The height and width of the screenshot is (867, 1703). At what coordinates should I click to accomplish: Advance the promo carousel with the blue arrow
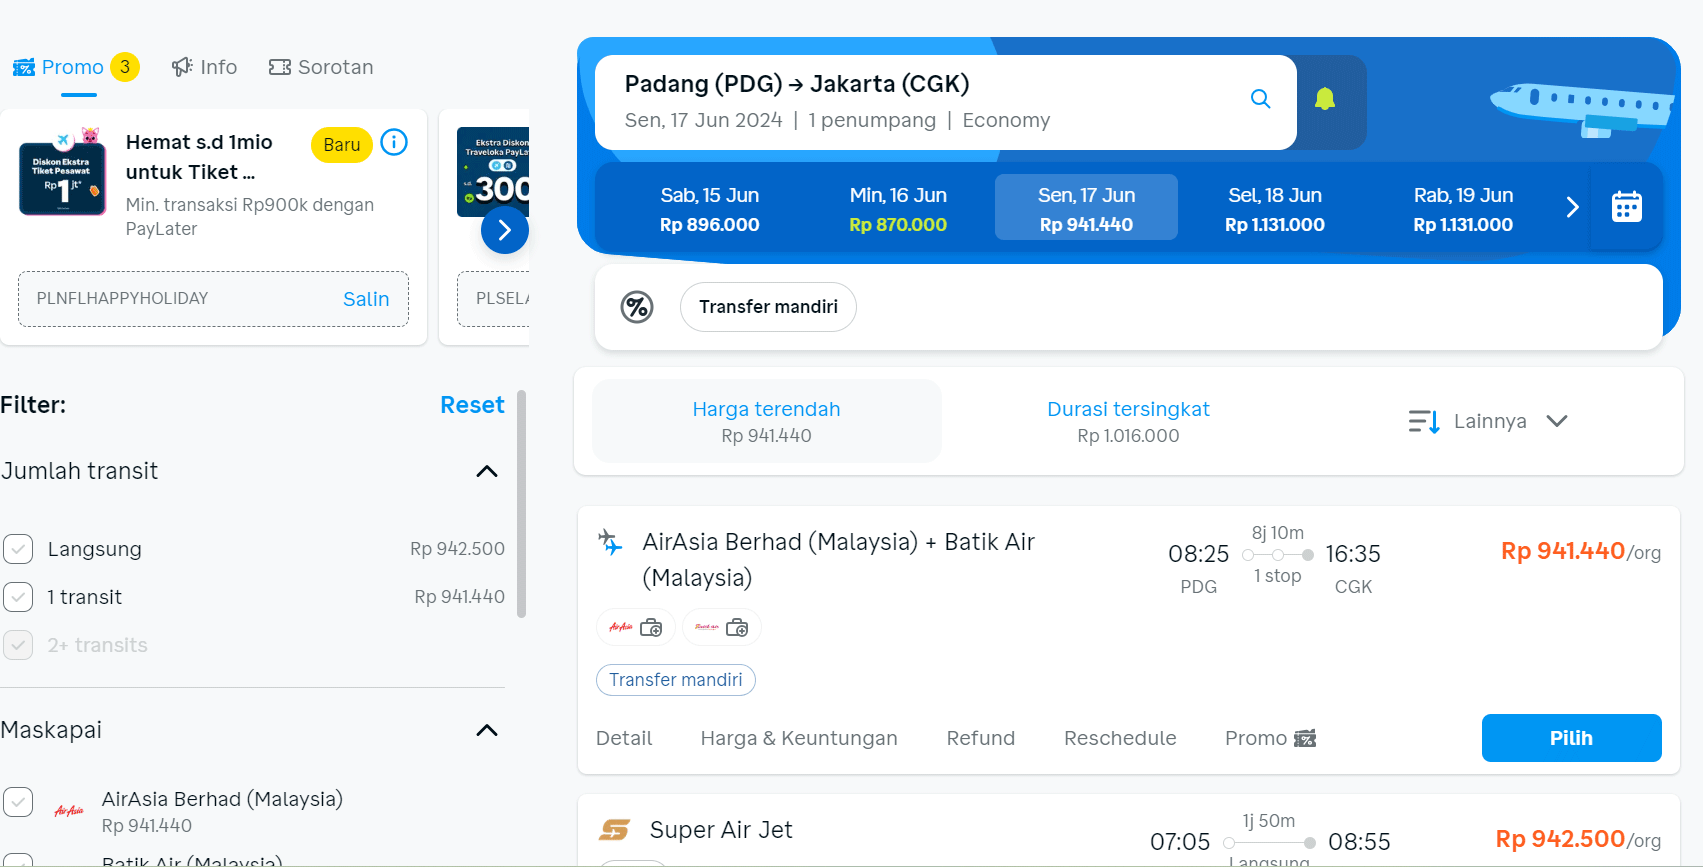click(x=505, y=231)
